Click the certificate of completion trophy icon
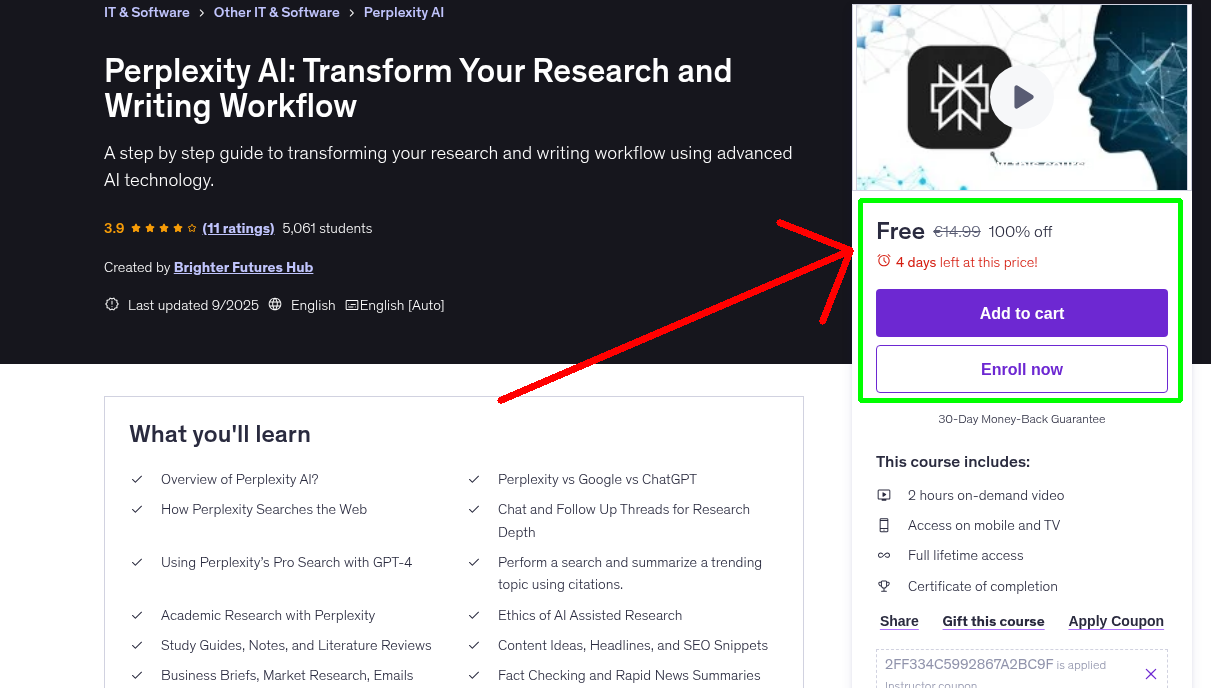1211x688 pixels. (x=884, y=586)
